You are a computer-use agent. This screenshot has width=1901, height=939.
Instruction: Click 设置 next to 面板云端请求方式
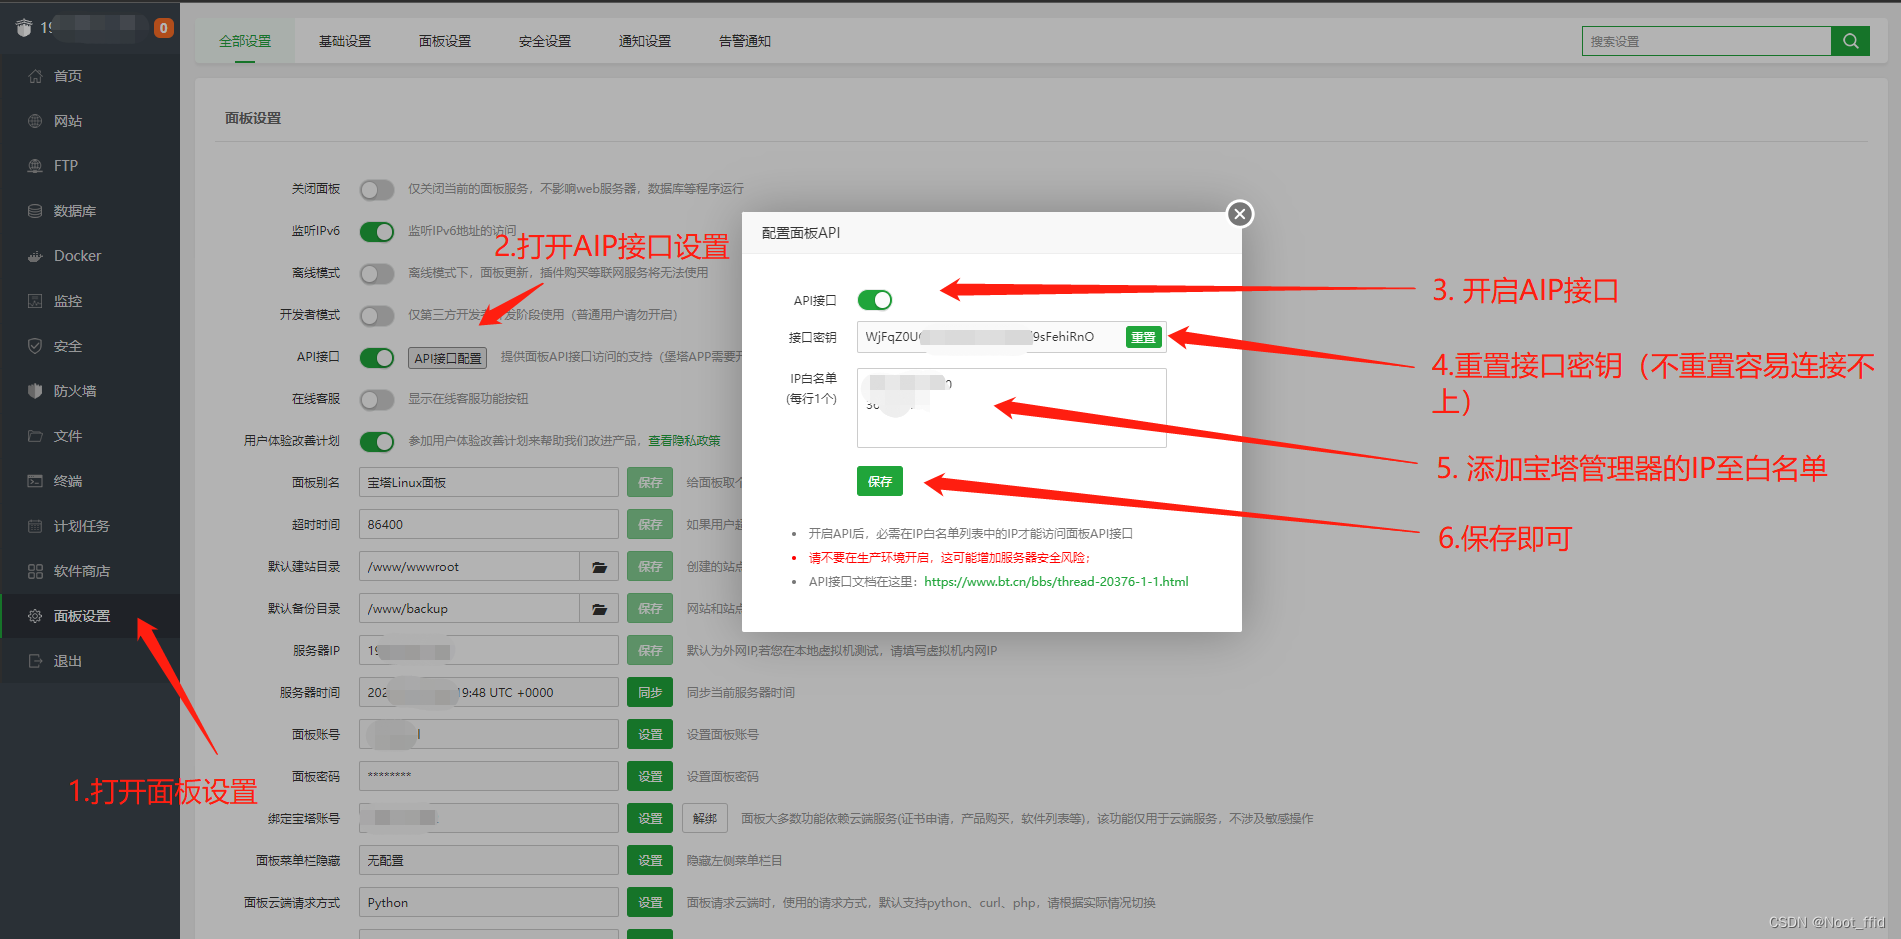point(650,903)
